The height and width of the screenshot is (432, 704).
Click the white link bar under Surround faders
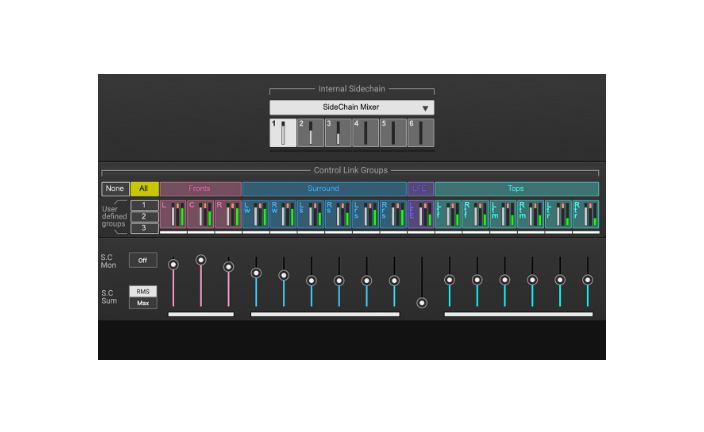point(325,314)
